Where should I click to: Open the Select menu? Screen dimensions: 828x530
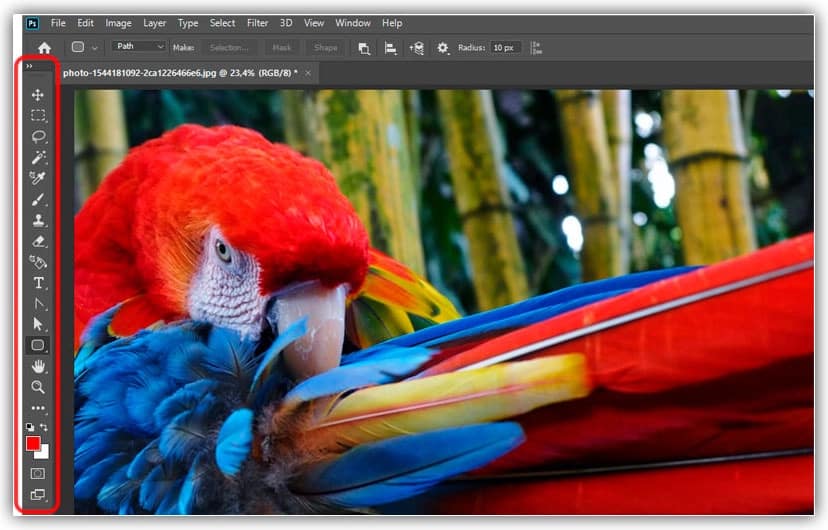pyautogui.click(x=222, y=23)
